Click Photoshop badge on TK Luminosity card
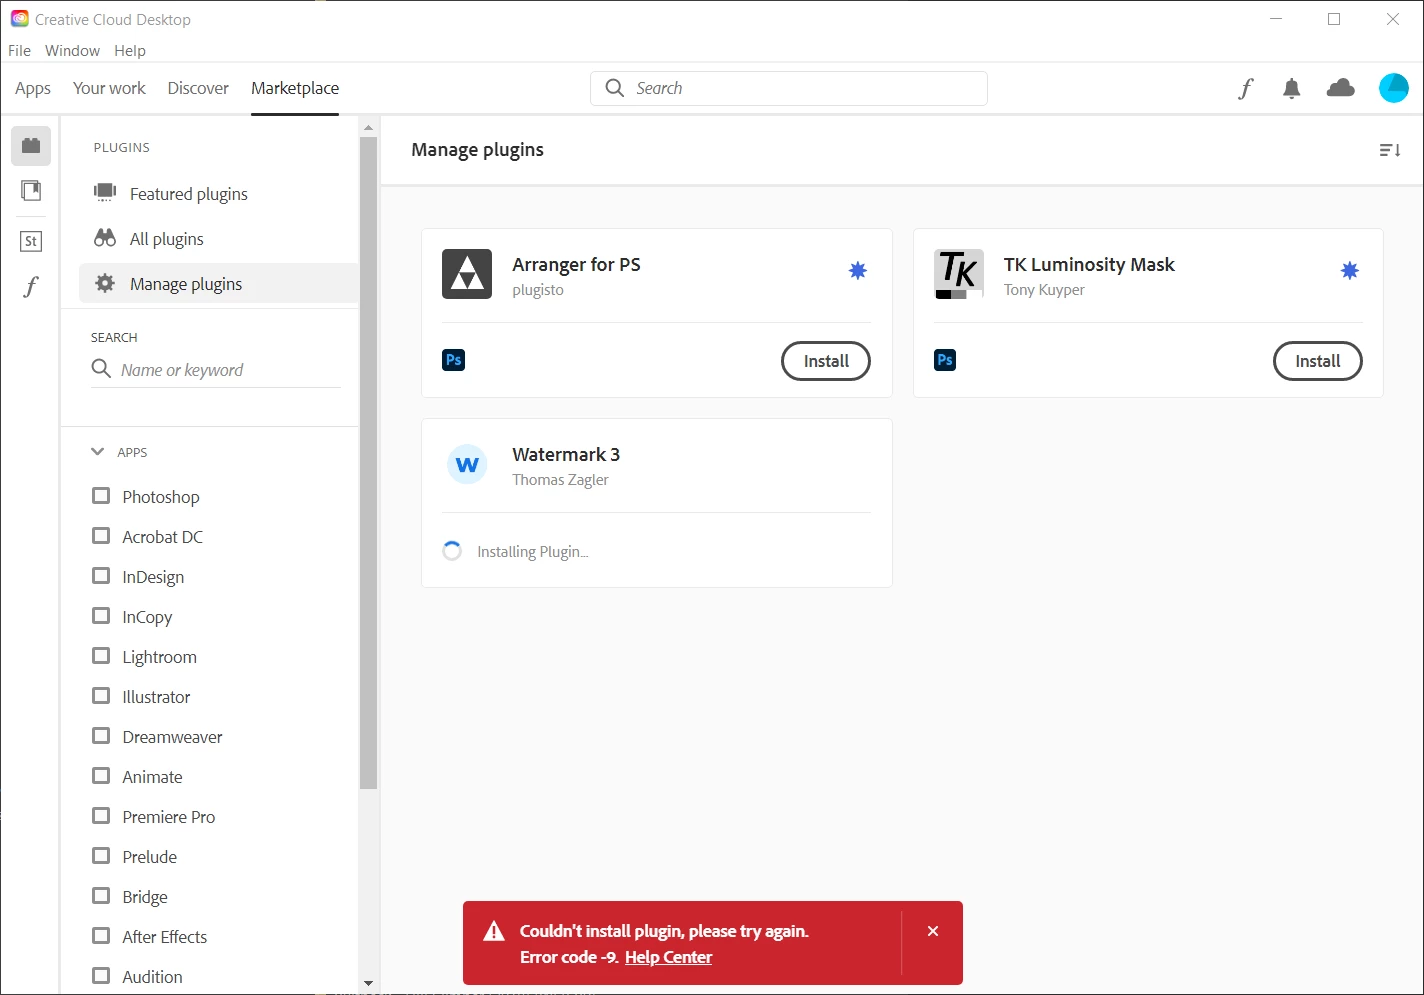 (x=945, y=360)
